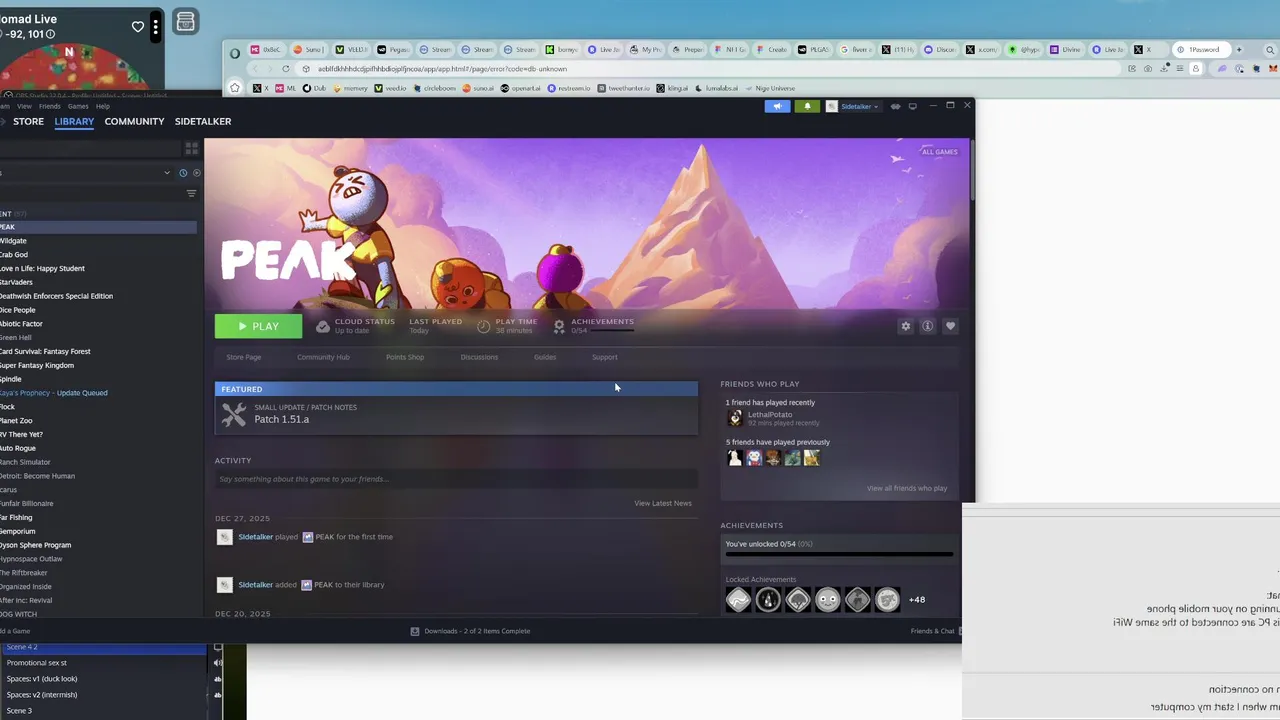1280x720 pixels.
Task: Click the achievements progress bar
Action: click(839, 553)
